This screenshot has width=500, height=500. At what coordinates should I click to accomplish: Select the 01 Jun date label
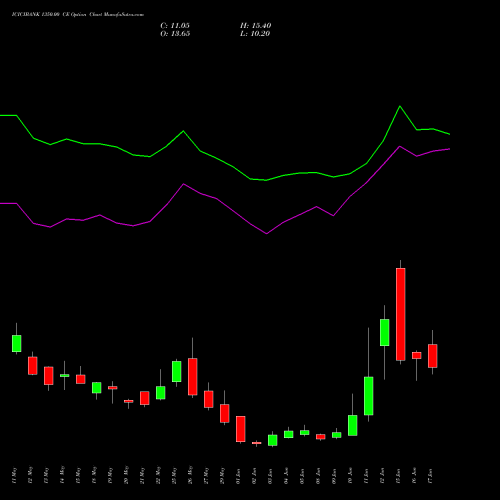pos(239,476)
